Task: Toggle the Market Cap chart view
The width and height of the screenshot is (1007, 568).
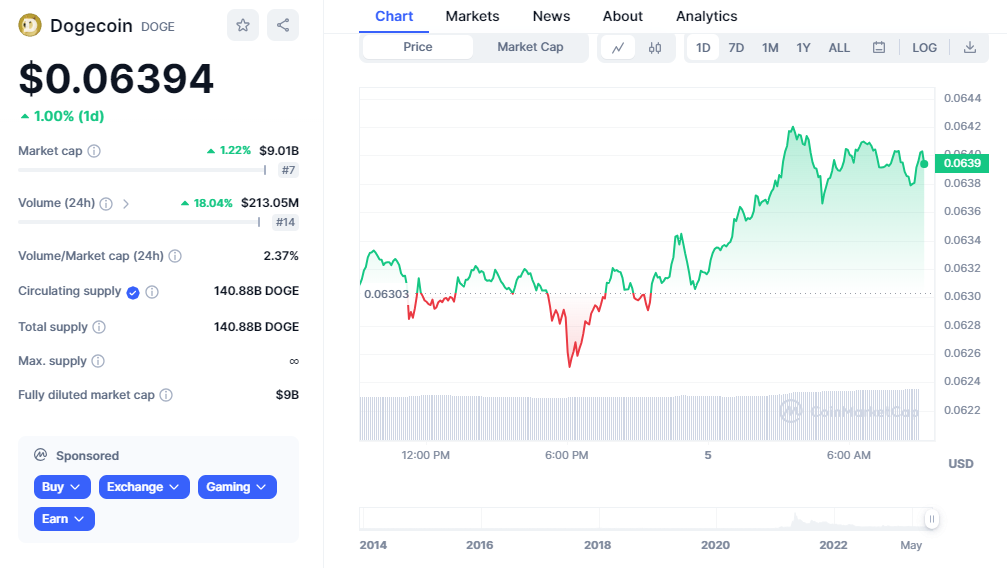Action: 530,47
